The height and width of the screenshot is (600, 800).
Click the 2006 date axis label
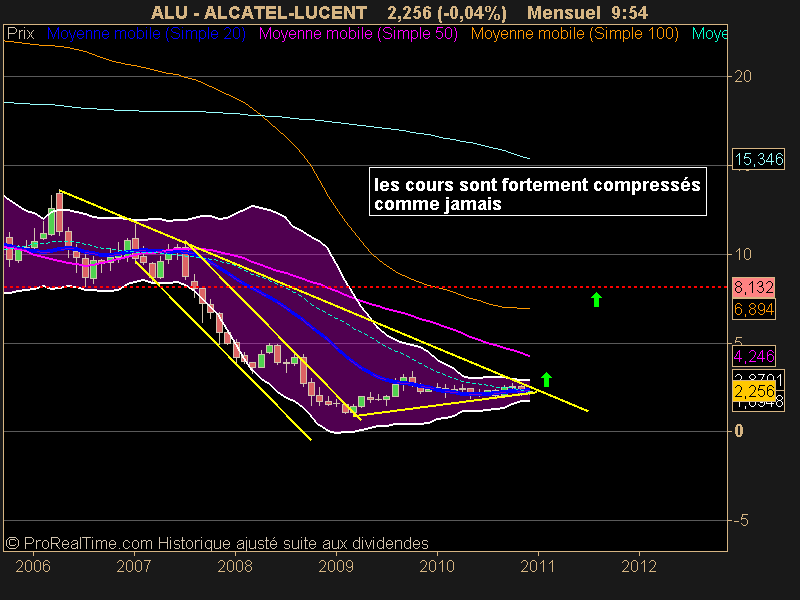click(x=33, y=566)
